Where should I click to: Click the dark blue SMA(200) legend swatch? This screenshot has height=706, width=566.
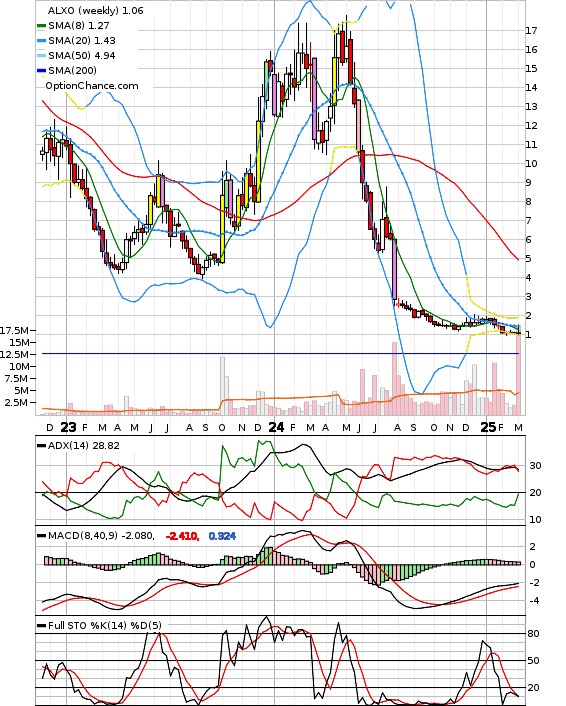(41, 71)
